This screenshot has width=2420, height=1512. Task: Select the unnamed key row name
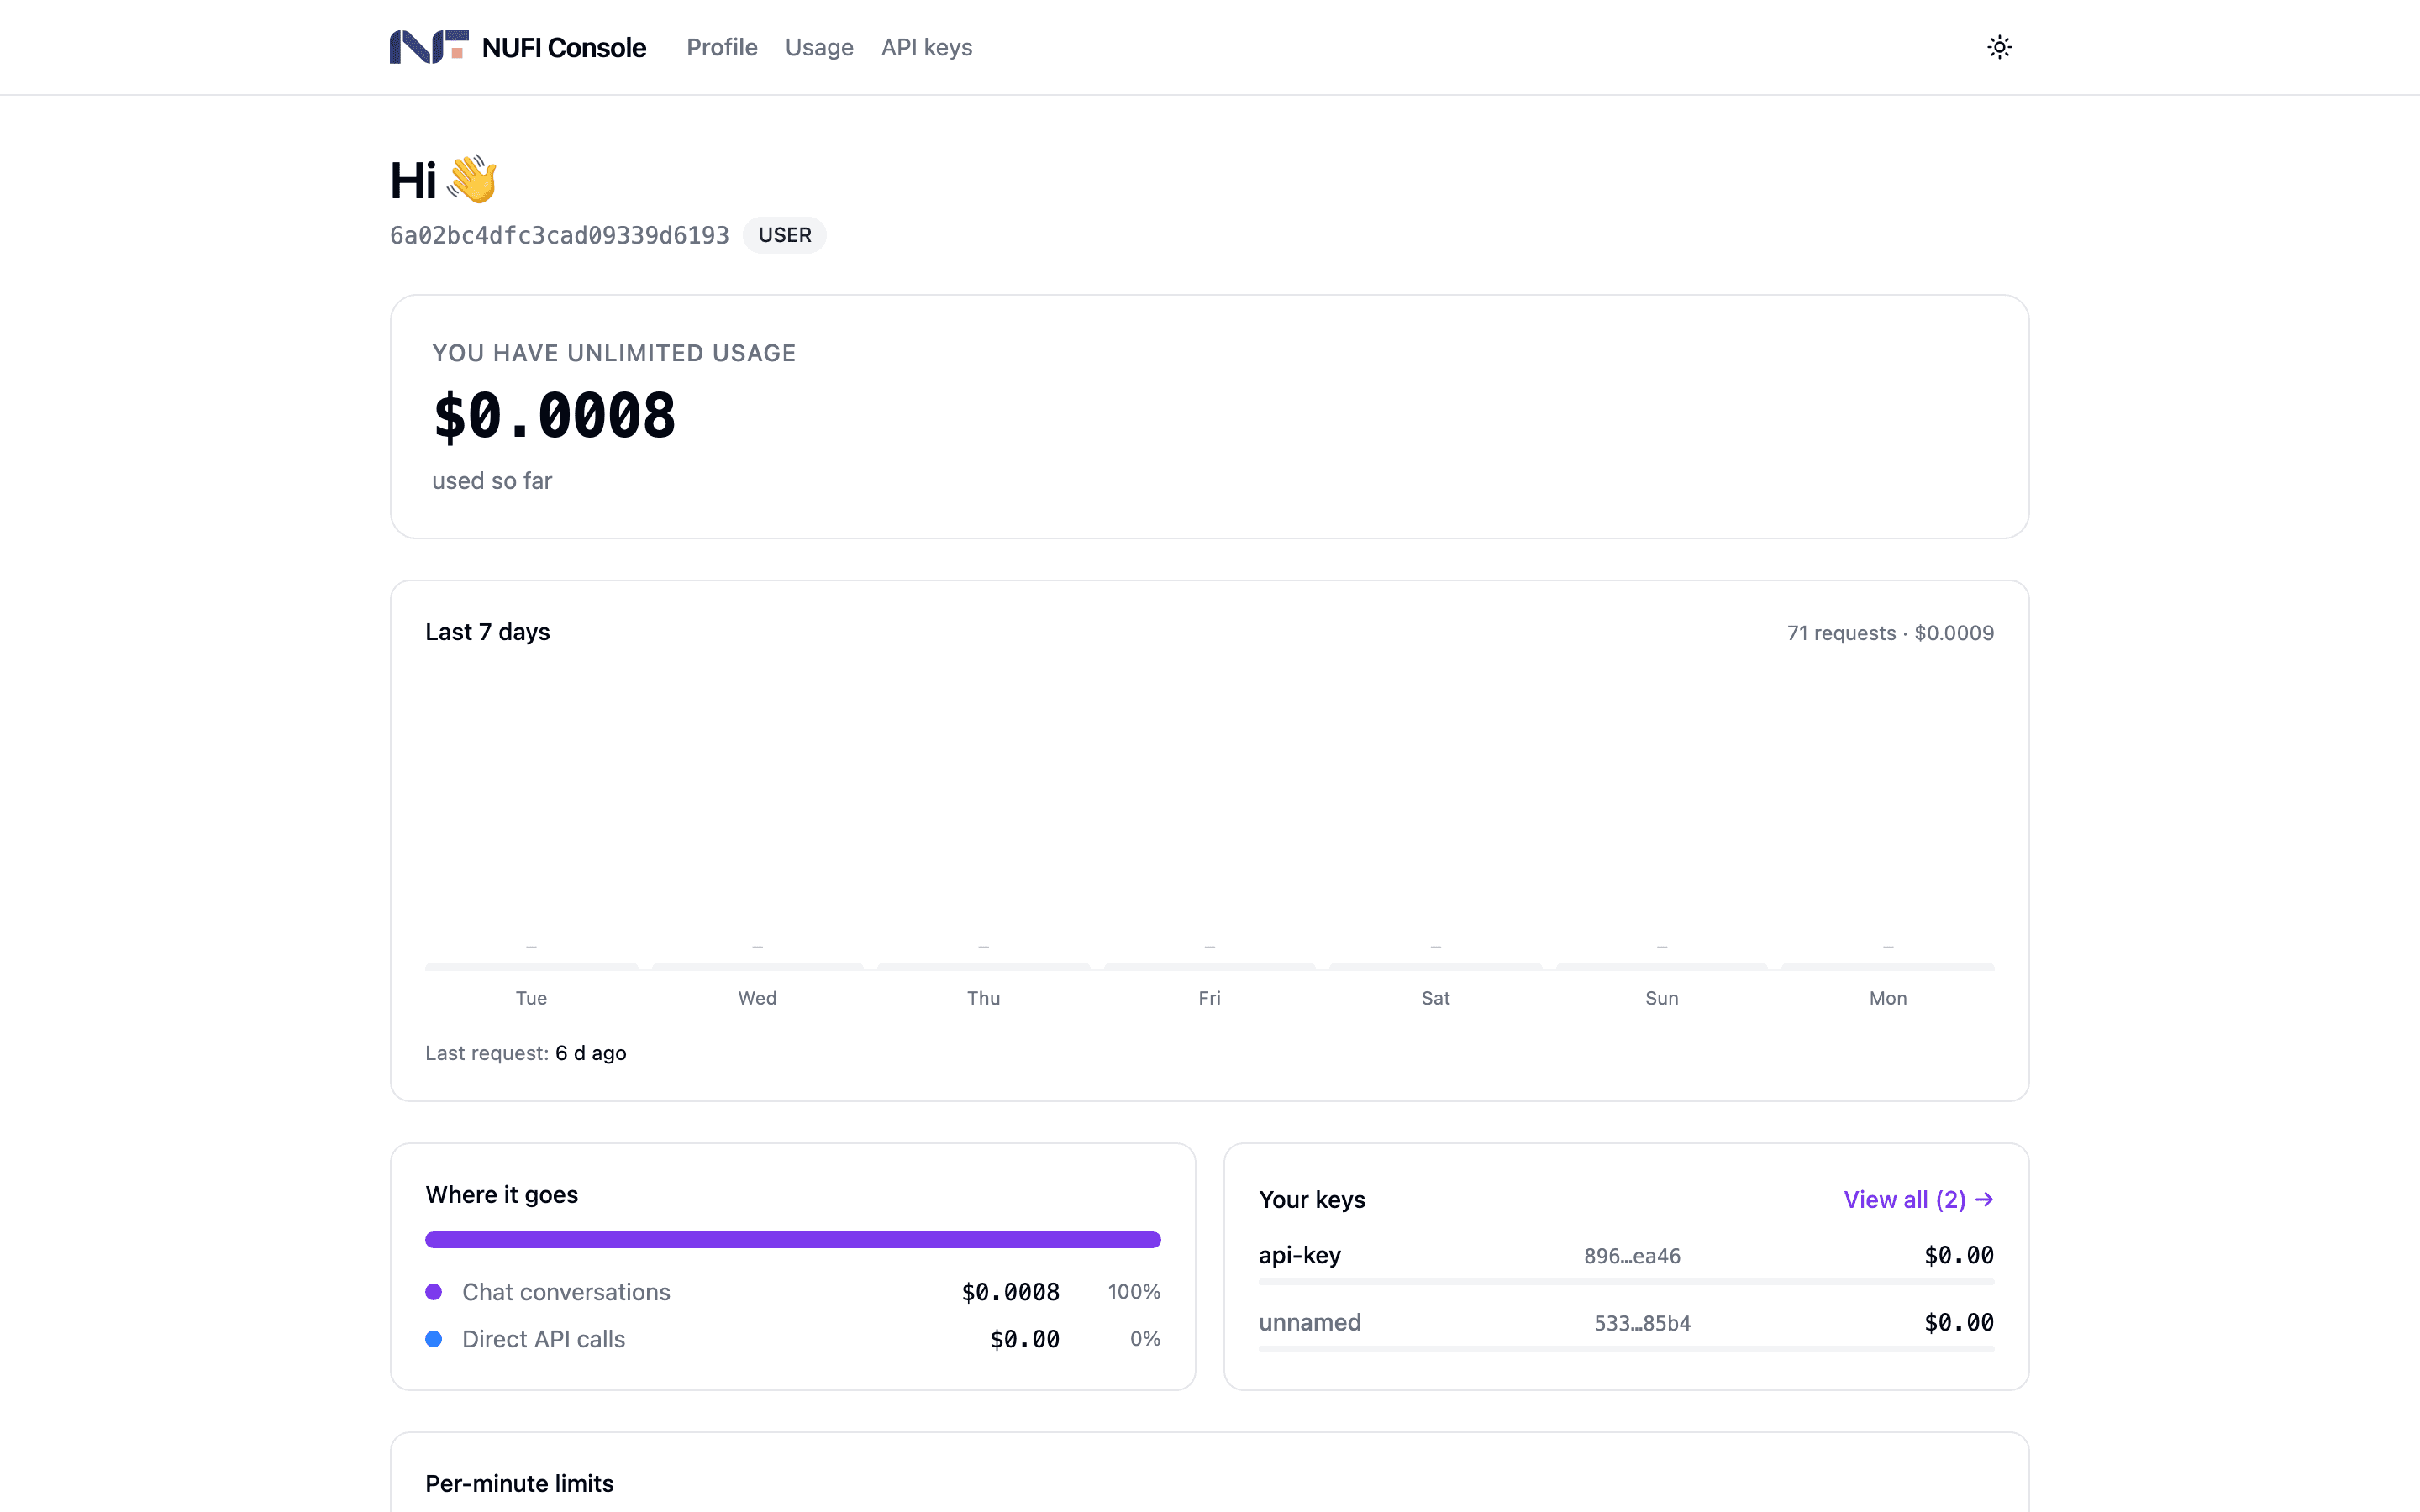pos(1310,1322)
